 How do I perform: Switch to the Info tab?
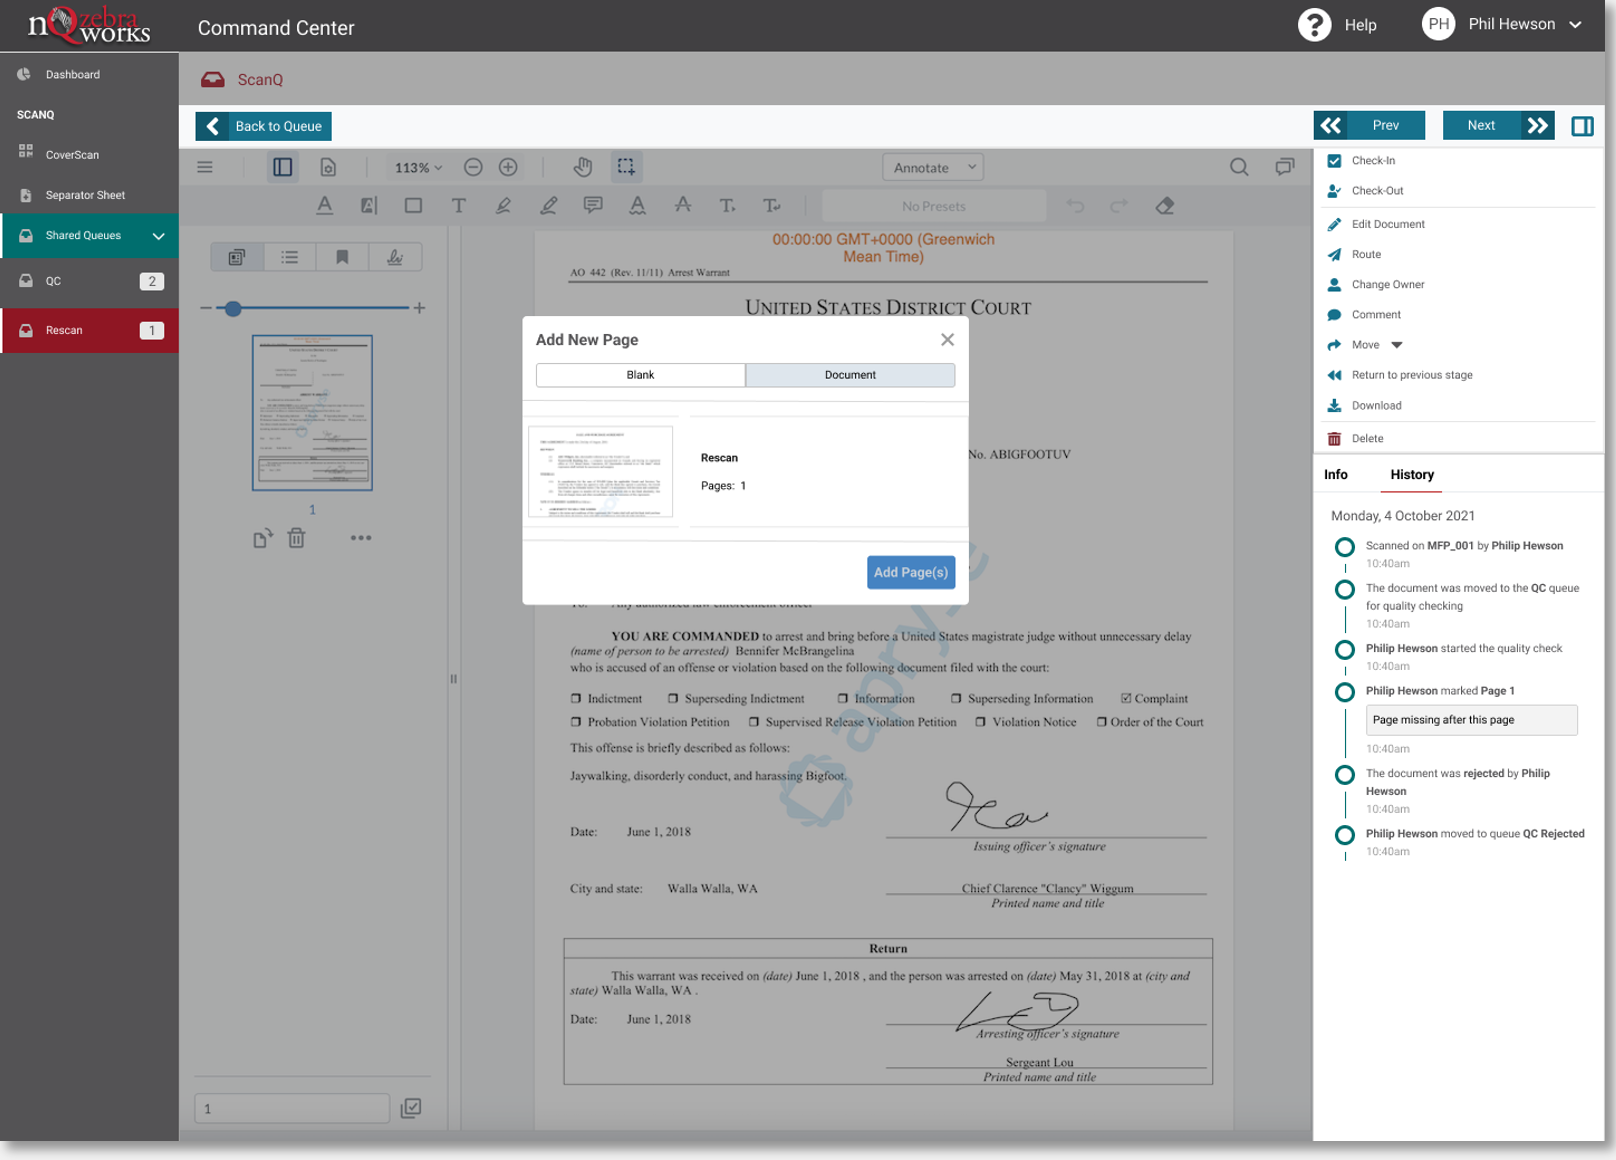tap(1336, 475)
